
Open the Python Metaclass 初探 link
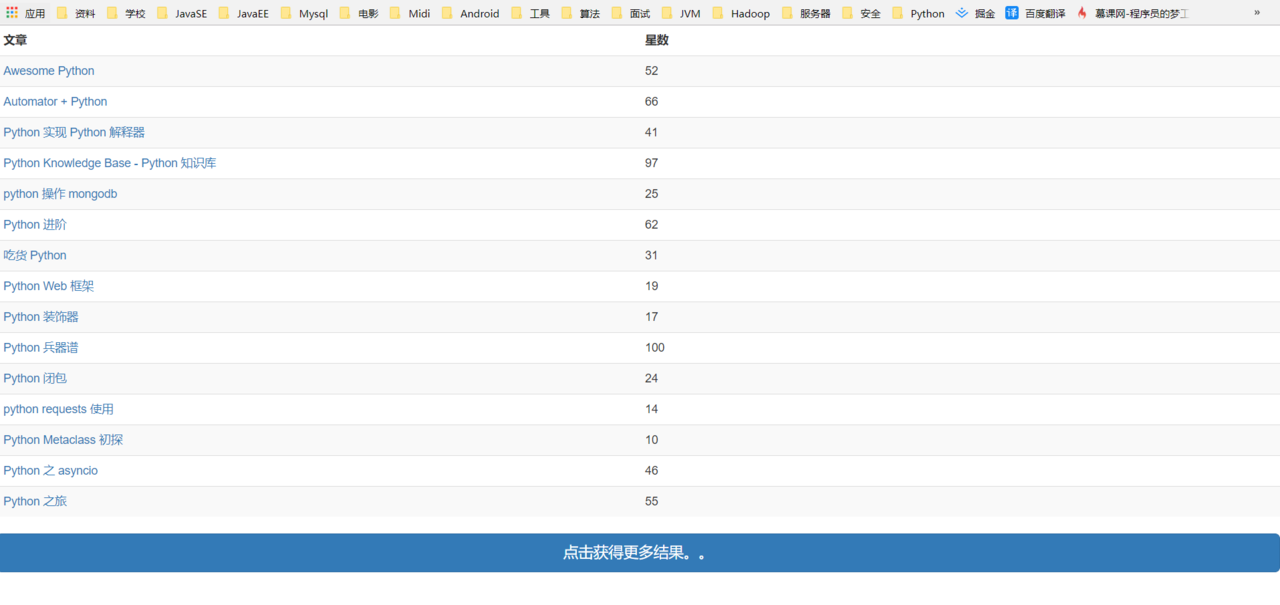(x=63, y=440)
